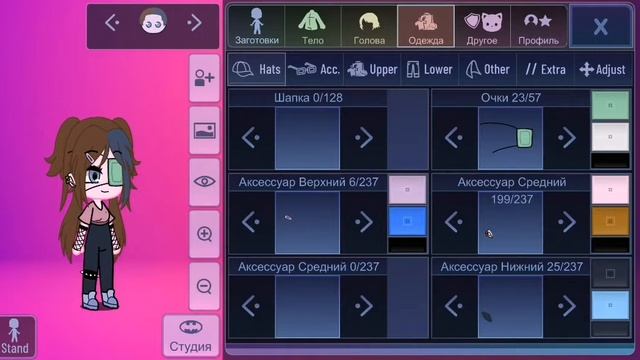Pick light blue Аксессуар Нижний swatch
The width and height of the screenshot is (640, 360).
(x=610, y=305)
